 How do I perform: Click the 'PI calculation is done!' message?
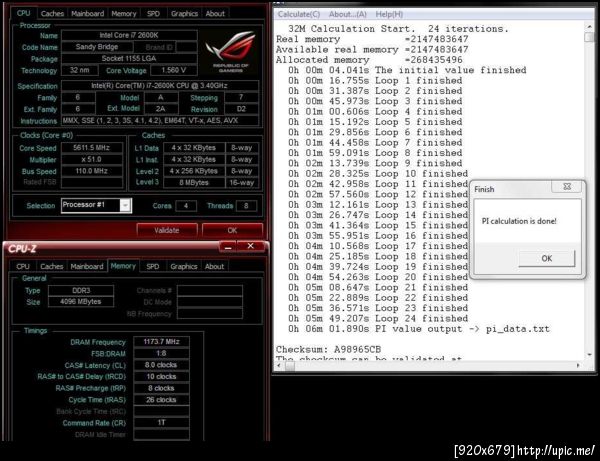519,221
